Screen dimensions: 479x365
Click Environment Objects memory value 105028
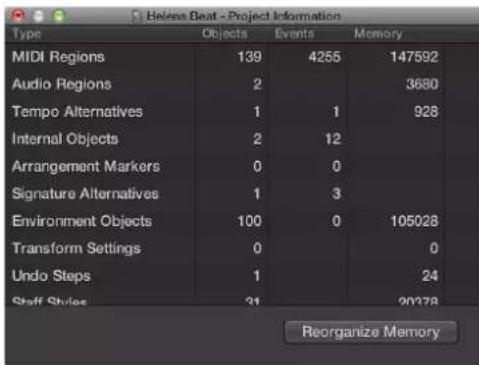414,221
